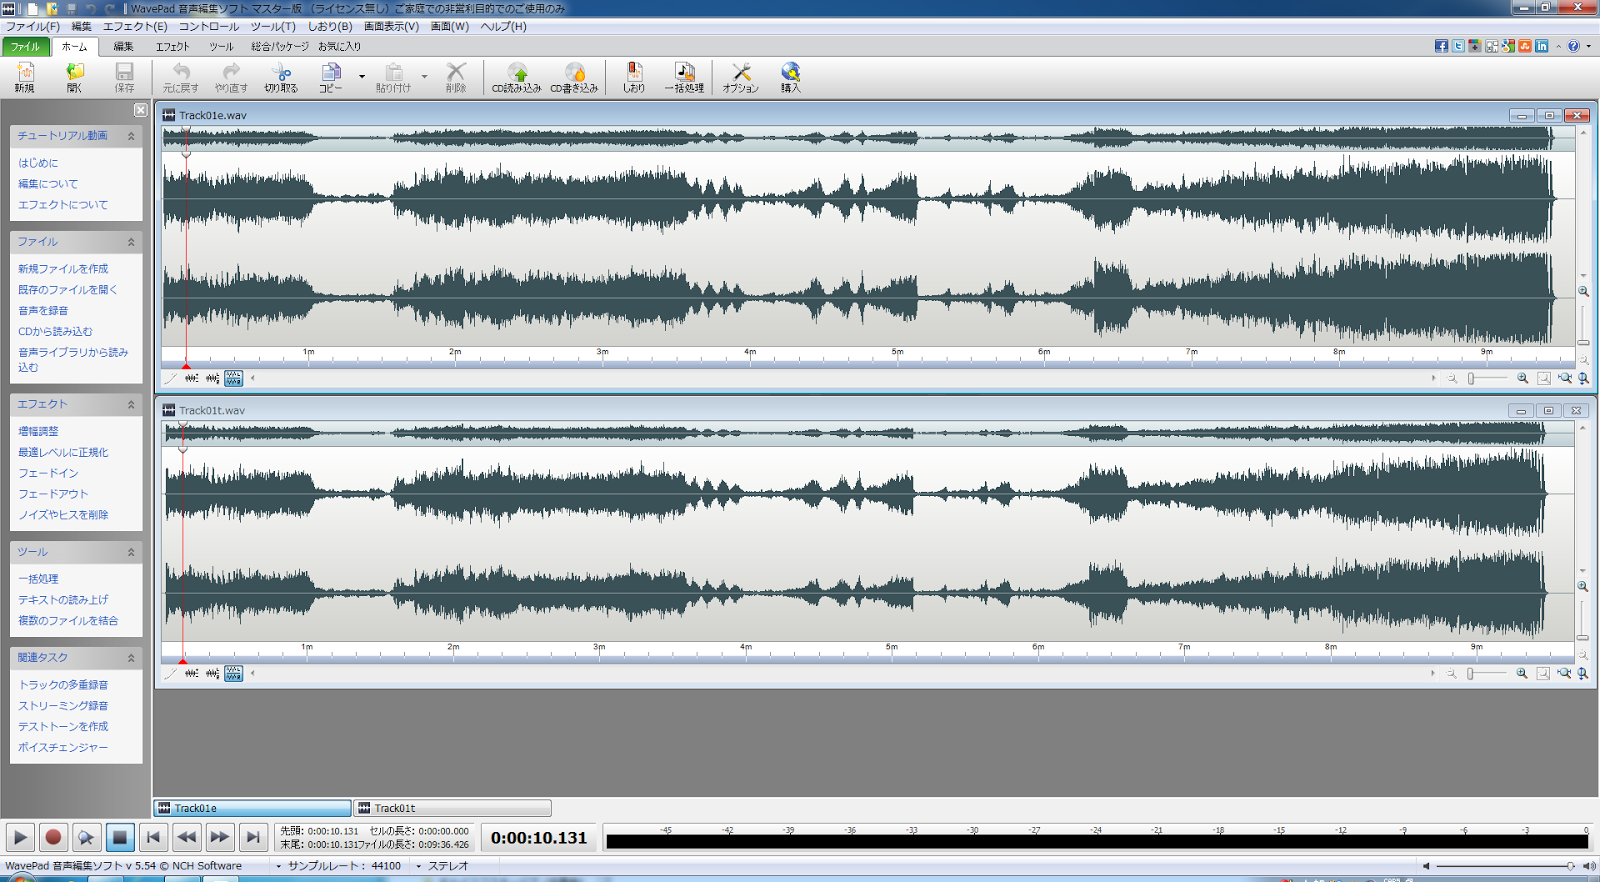Click zoom in magnifier in Track01e window

point(1523,378)
